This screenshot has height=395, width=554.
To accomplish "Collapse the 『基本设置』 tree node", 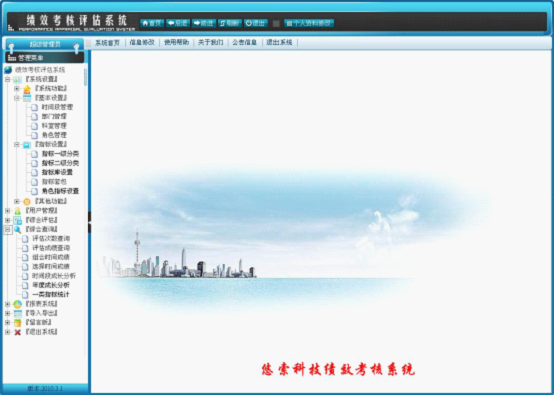I will [x=17, y=98].
